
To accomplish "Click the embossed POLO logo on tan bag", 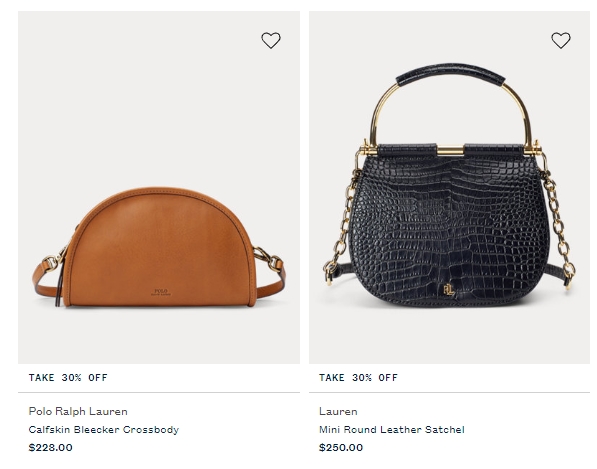I will pos(161,292).
